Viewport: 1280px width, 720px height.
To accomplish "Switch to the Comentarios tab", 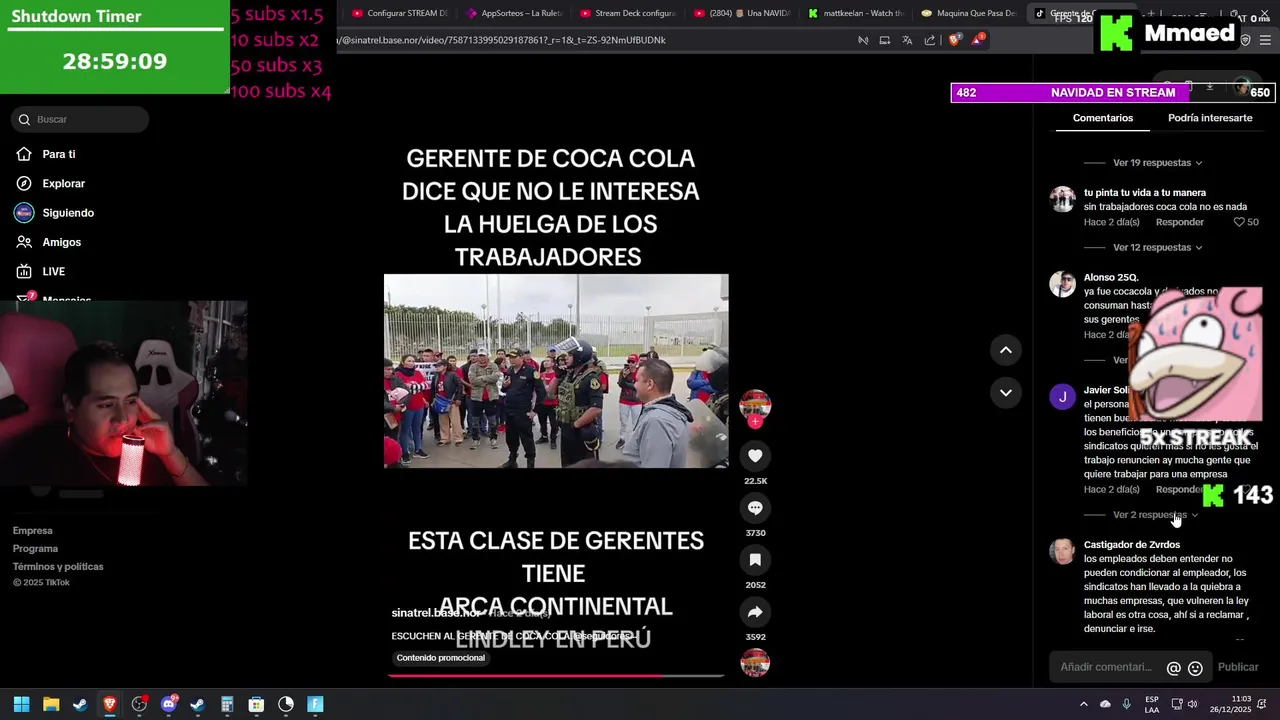I will point(1103,118).
